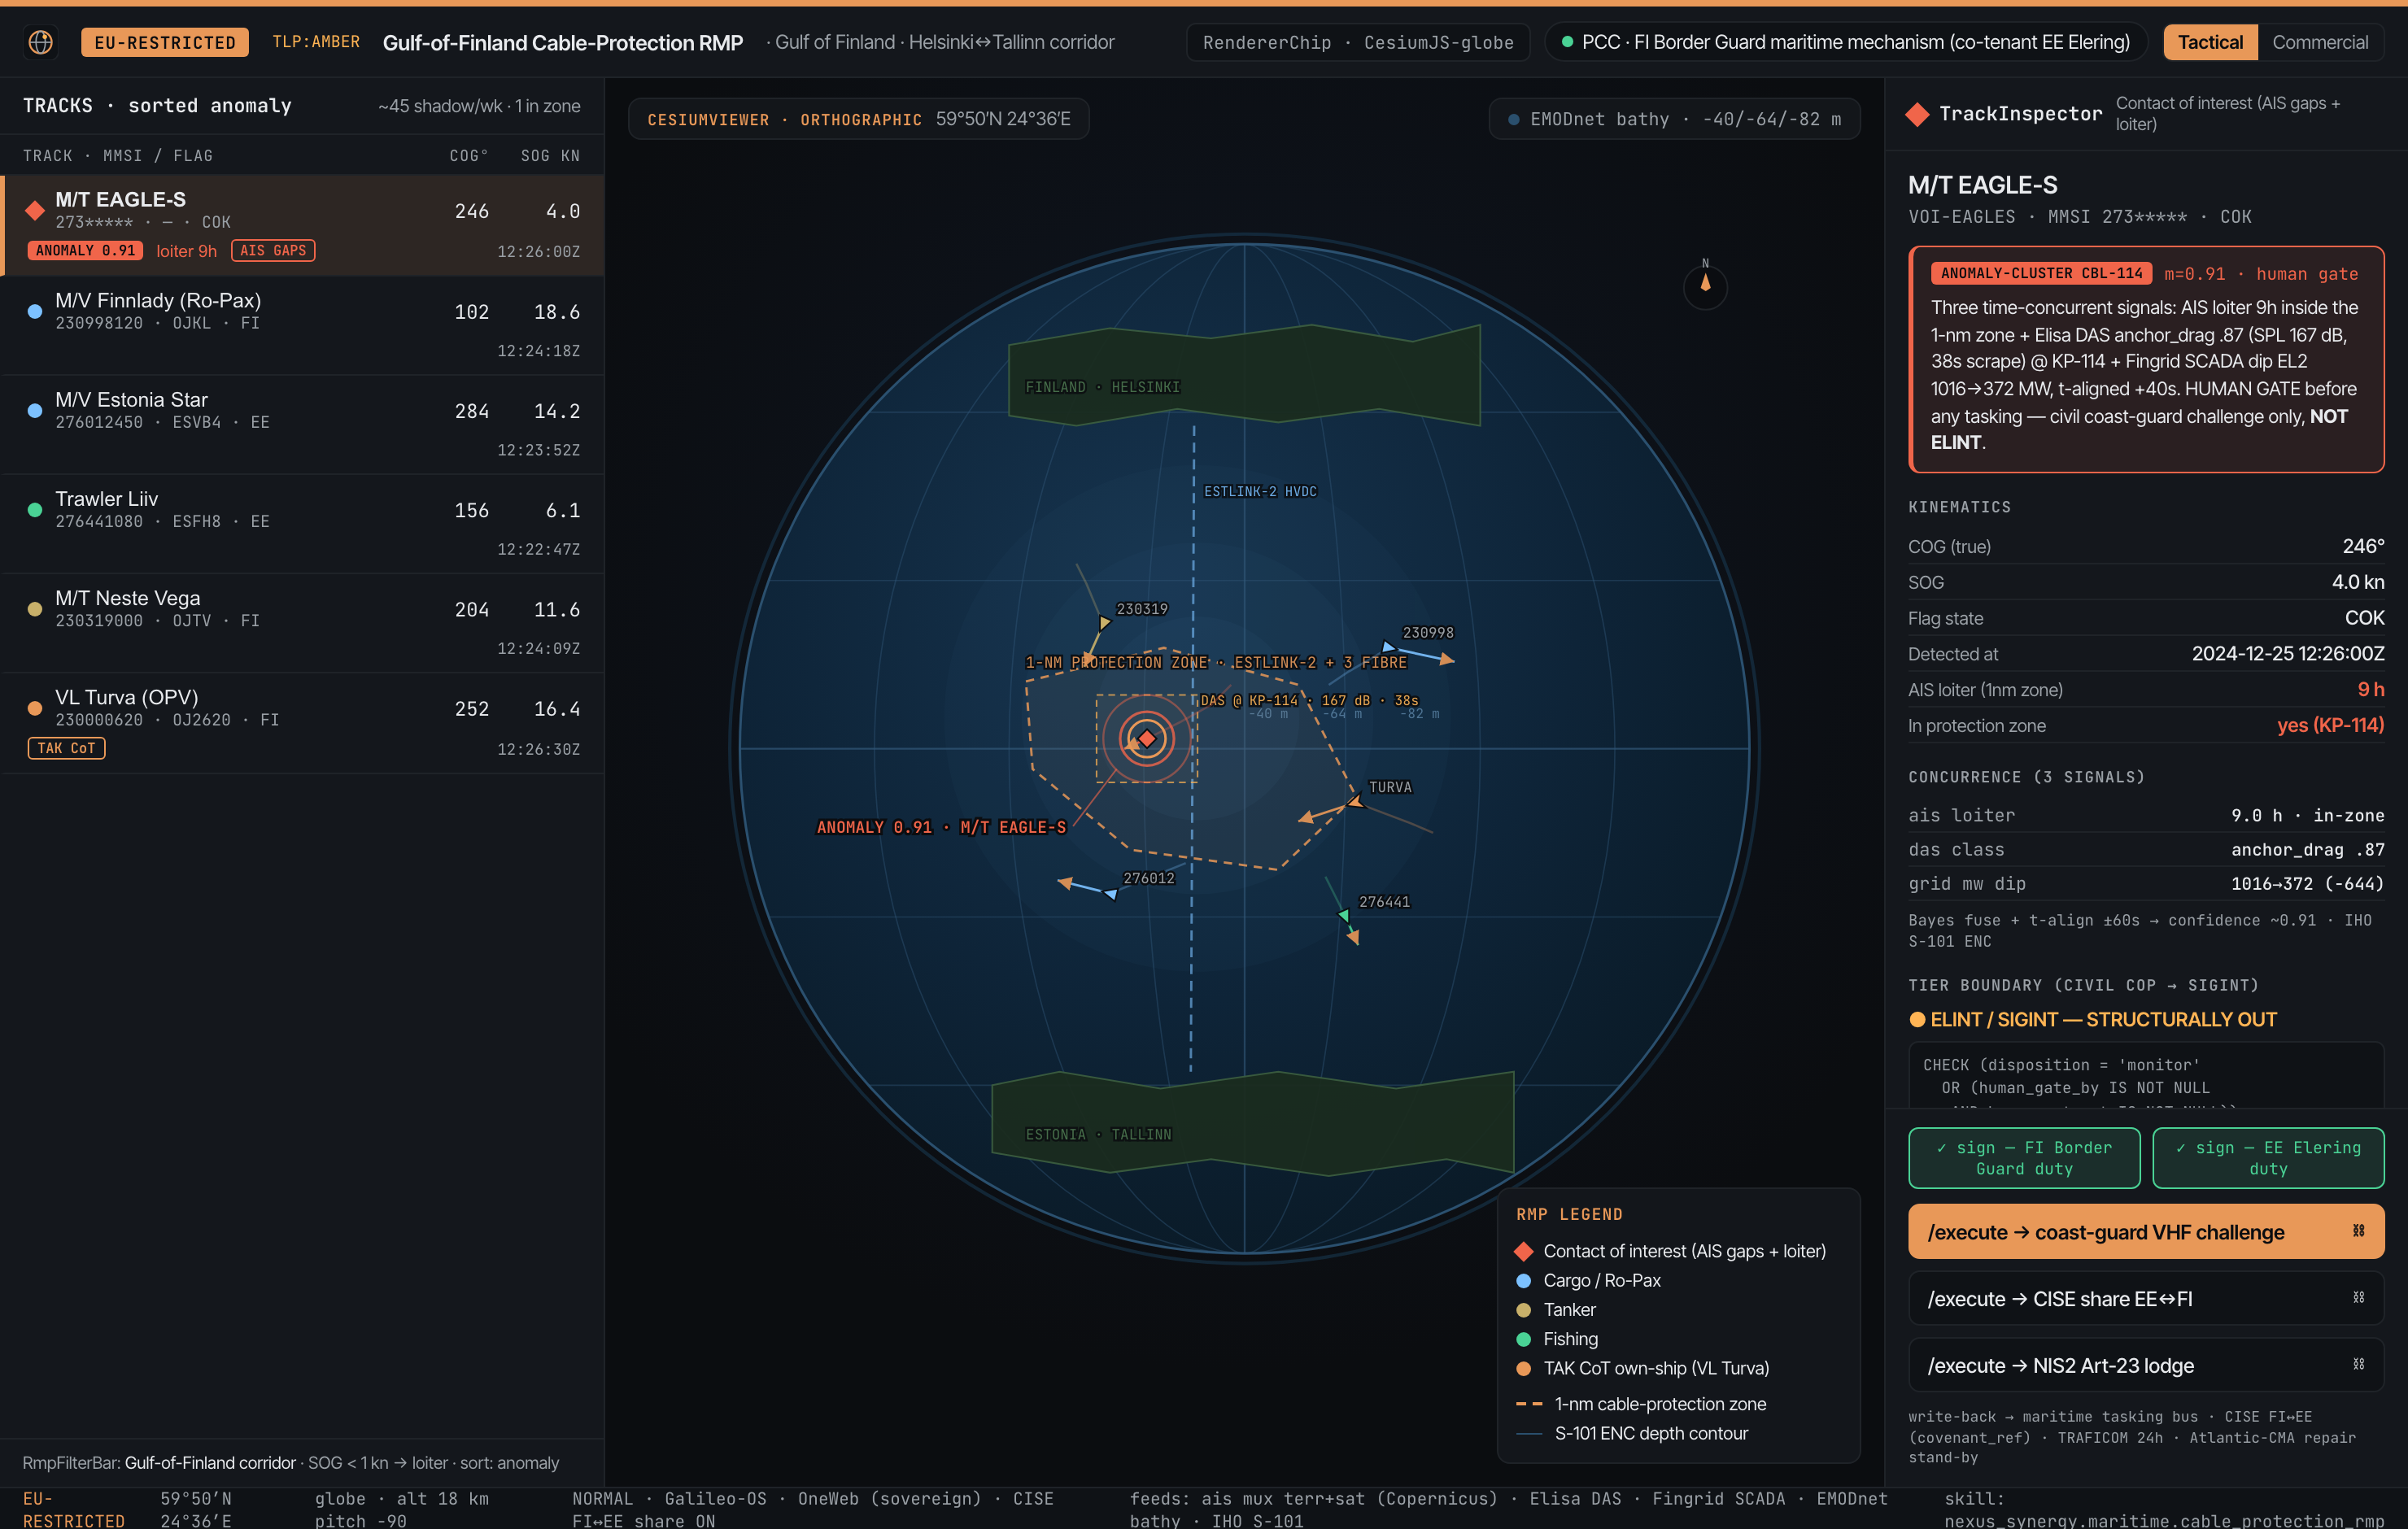Click the 'ELINT / SIGINT — STRUCTURALLY OUT' heading
2408x1529 pixels.
coord(2103,1019)
